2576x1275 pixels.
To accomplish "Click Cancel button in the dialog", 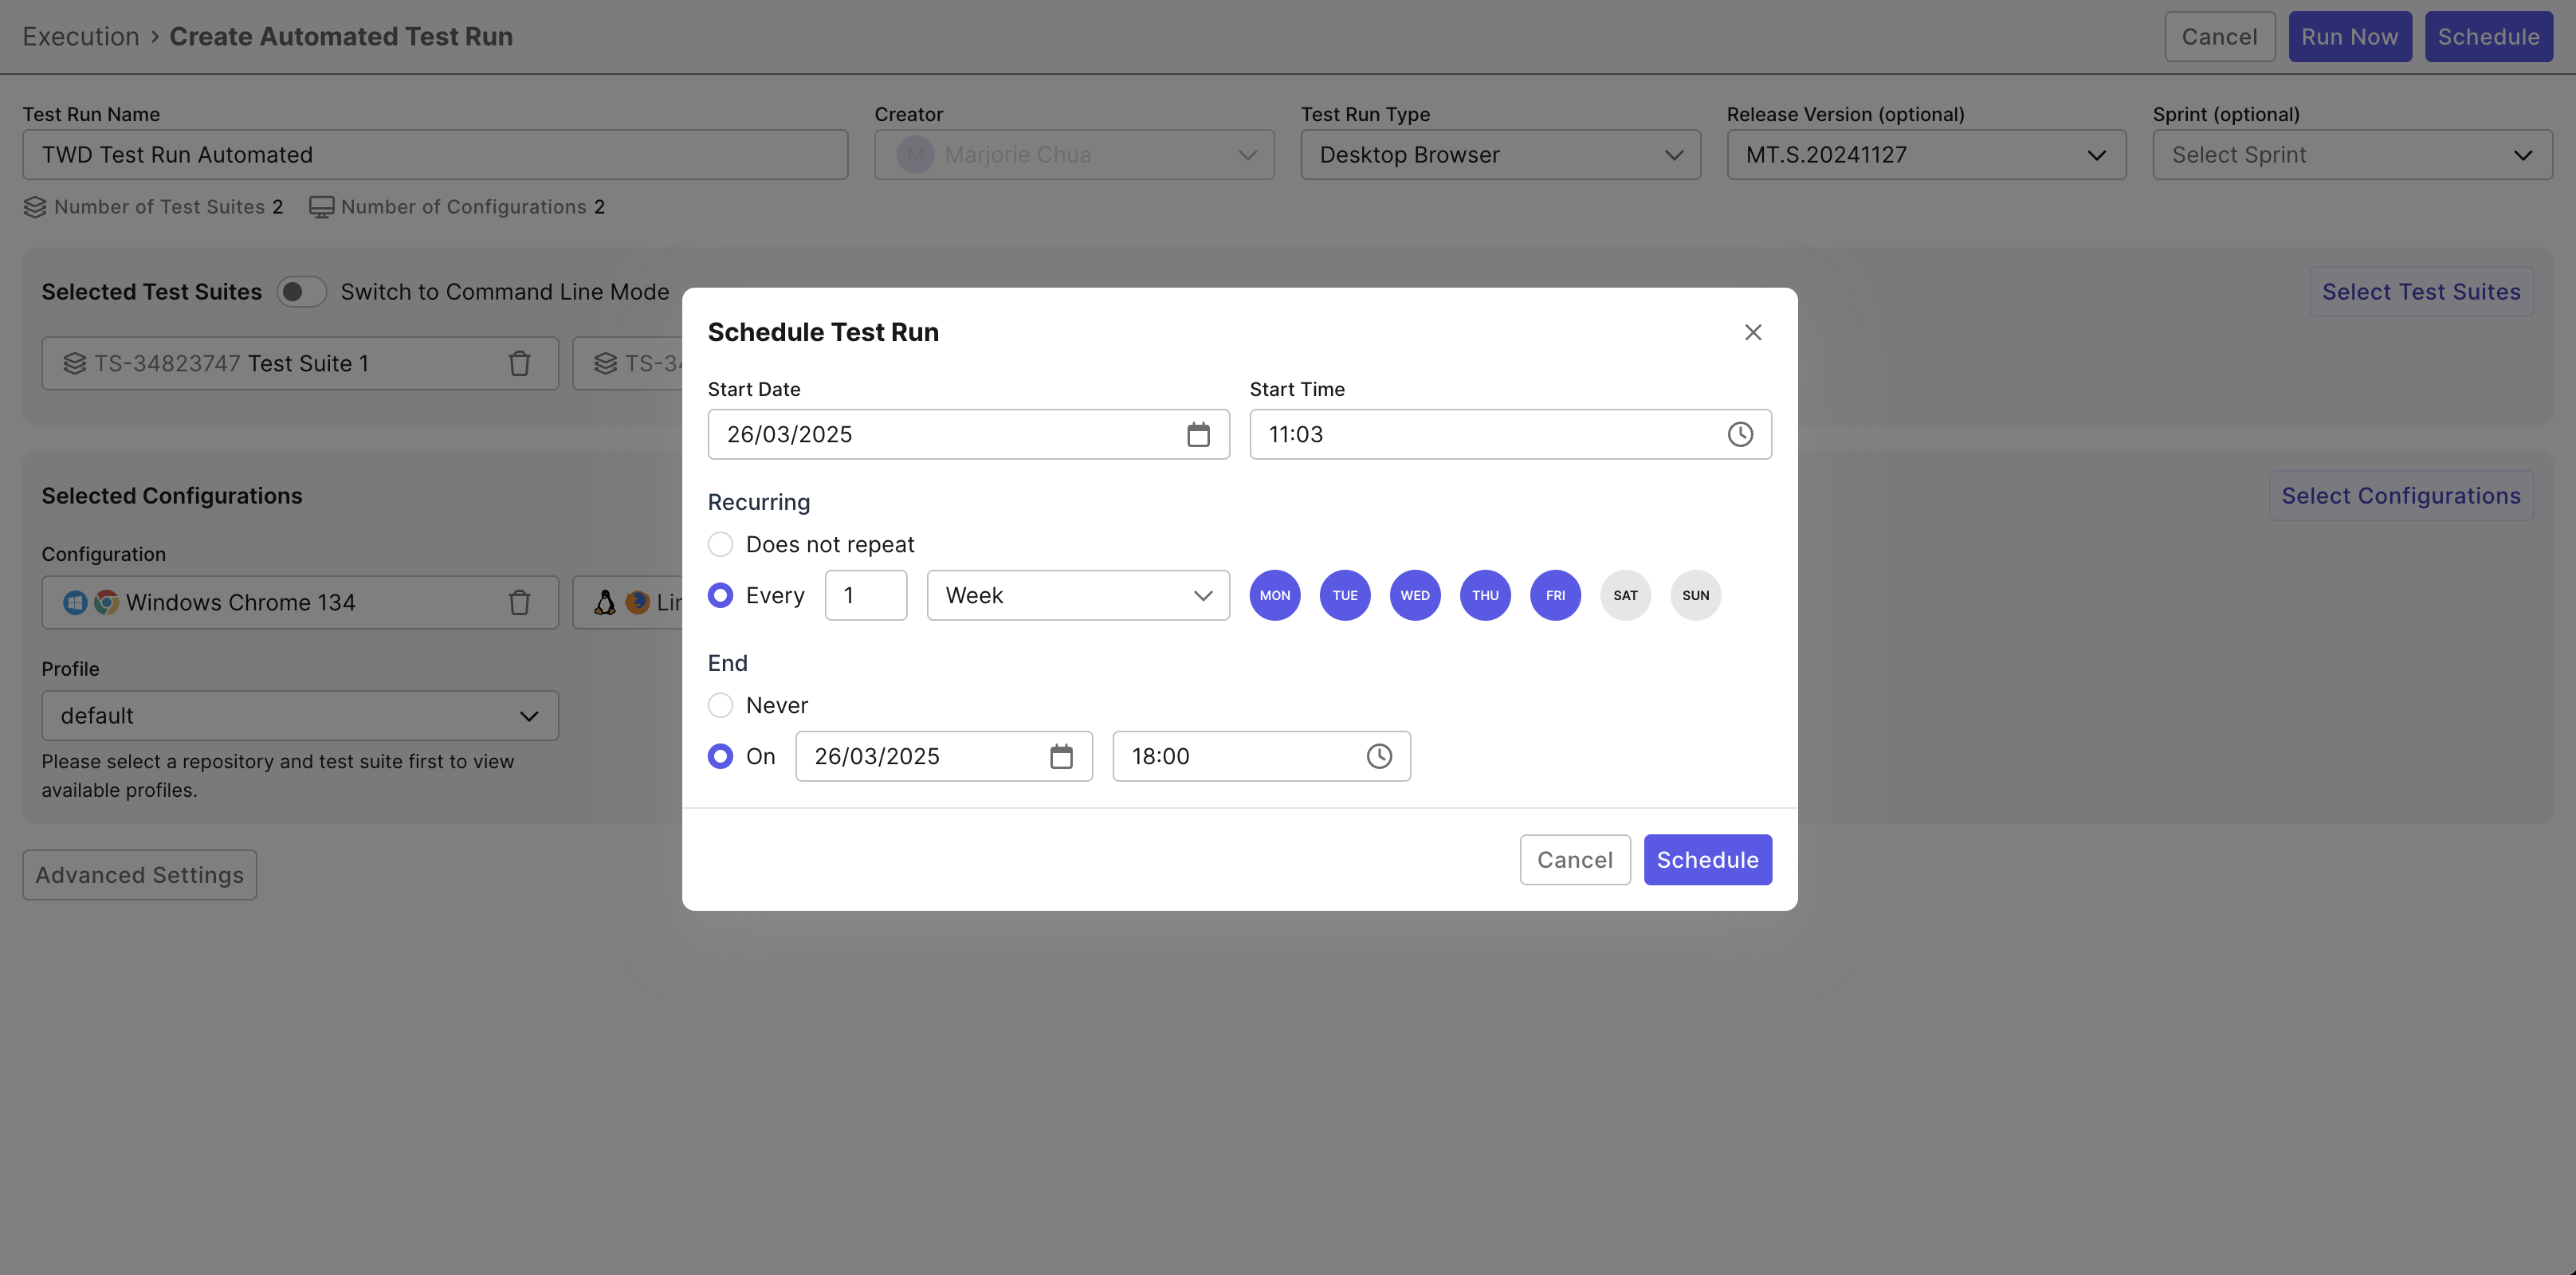I will pyautogui.click(x=1575, y=860).
